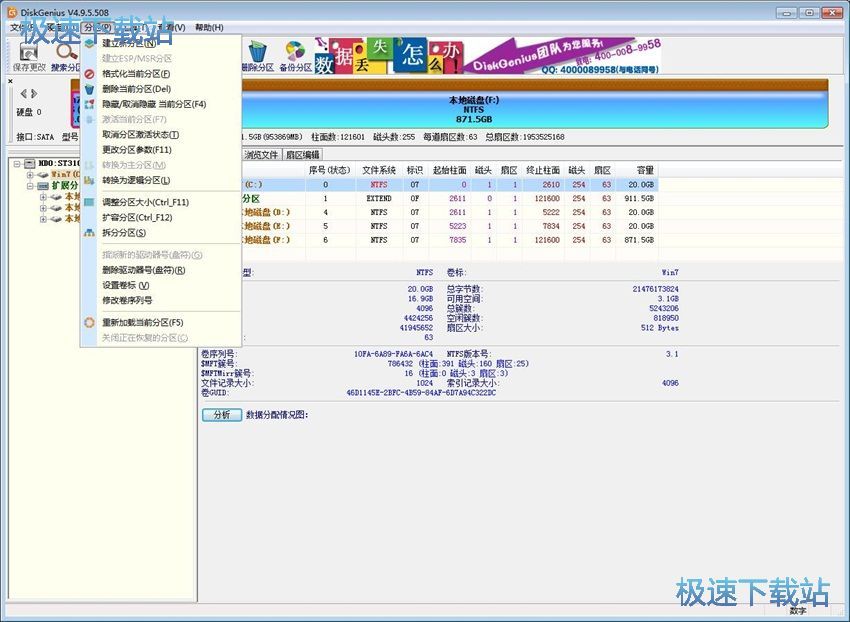Sort by the 标识 column header

pos(415,170)
